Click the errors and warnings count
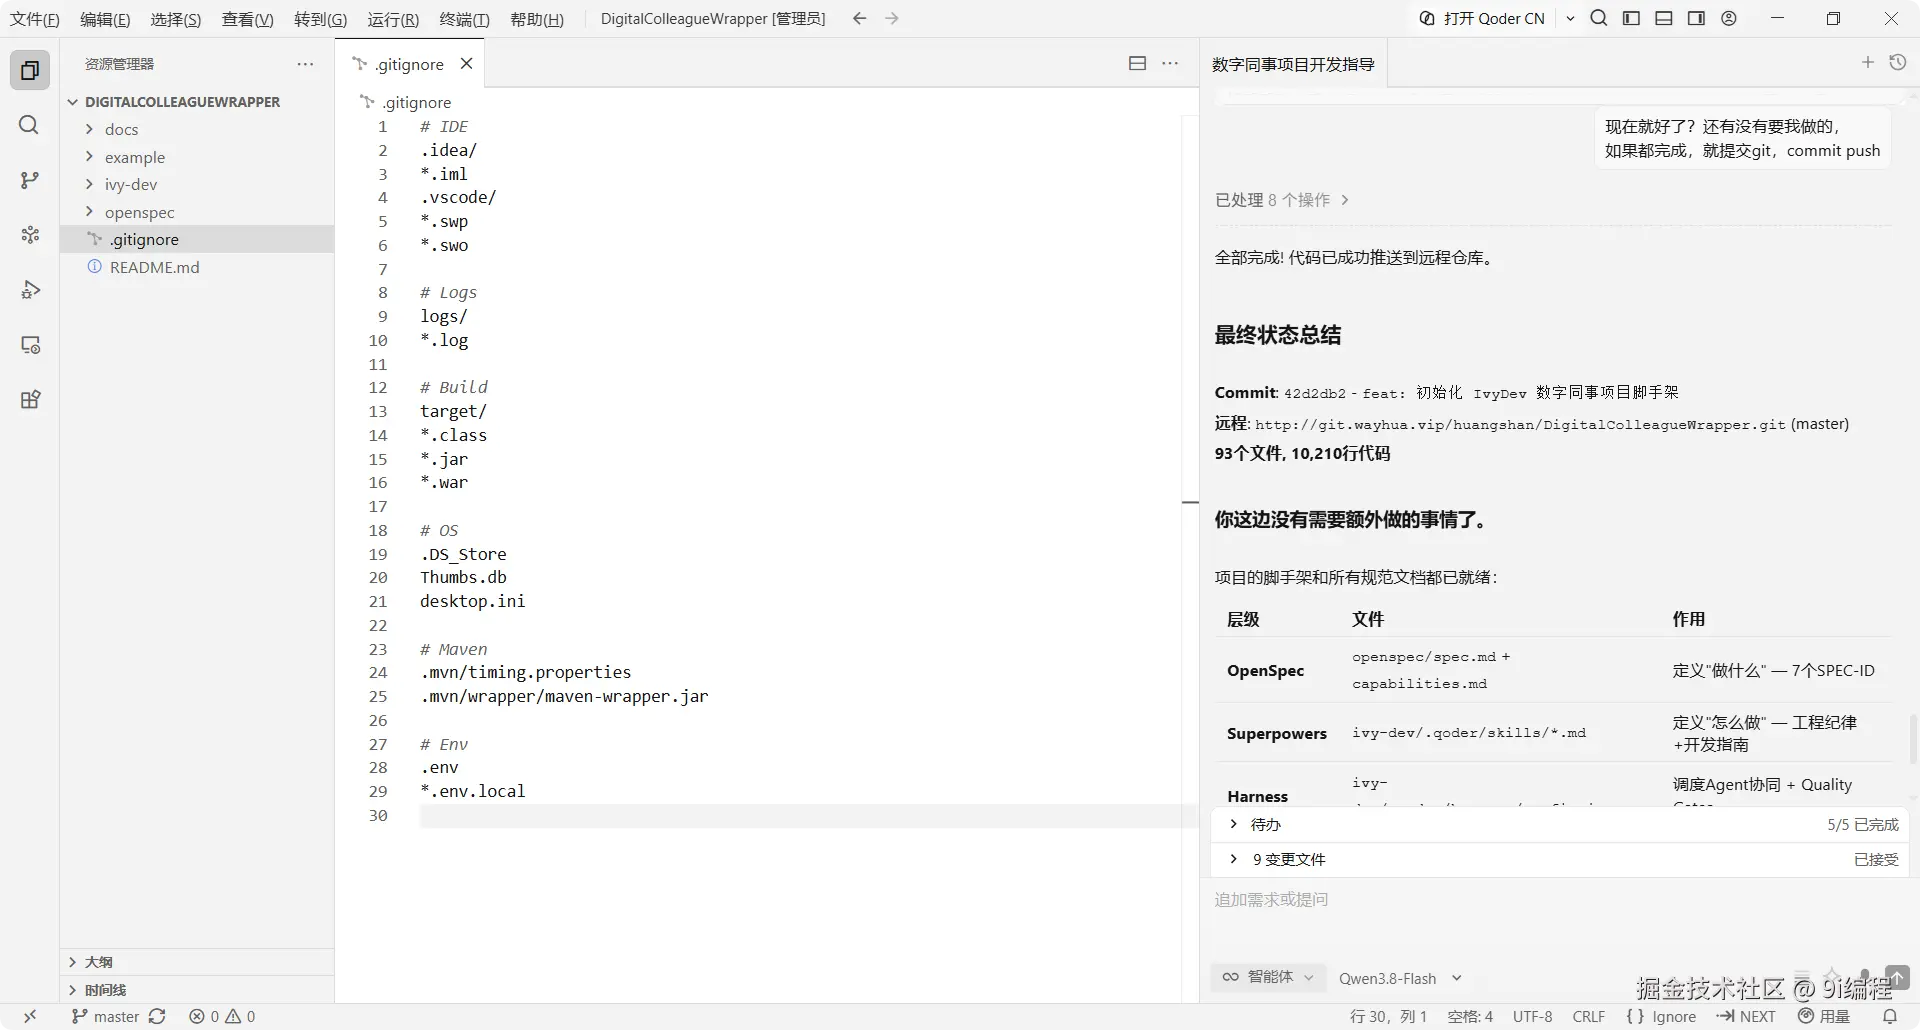 point(222,1016)
